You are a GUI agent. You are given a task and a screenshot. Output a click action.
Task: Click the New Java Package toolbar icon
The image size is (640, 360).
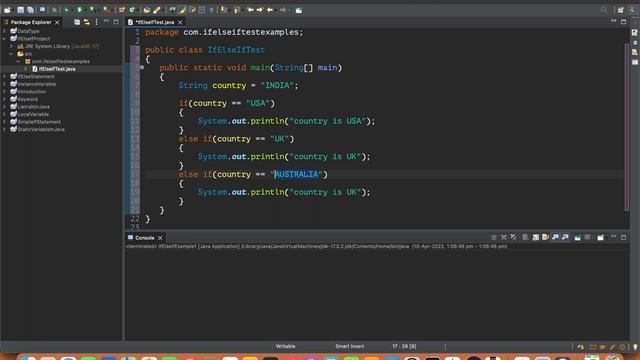pyautogui.click(x=122, y=10)
